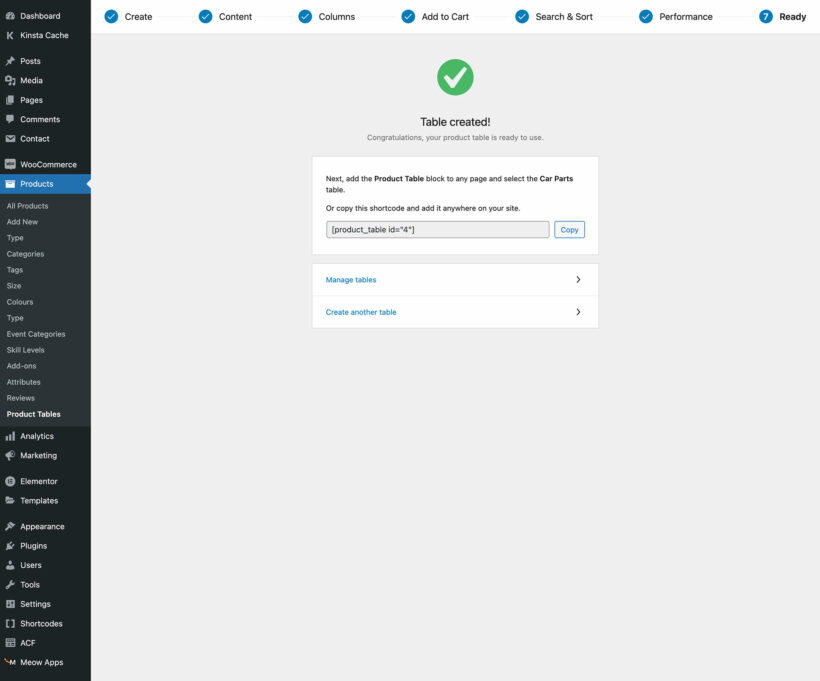Open Media library via its icon
The image size is (820, 681).
click(x=10, y=81)
